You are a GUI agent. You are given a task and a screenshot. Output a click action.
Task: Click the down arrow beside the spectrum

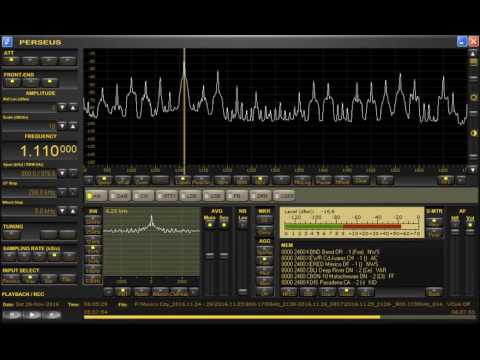point(473,170)
